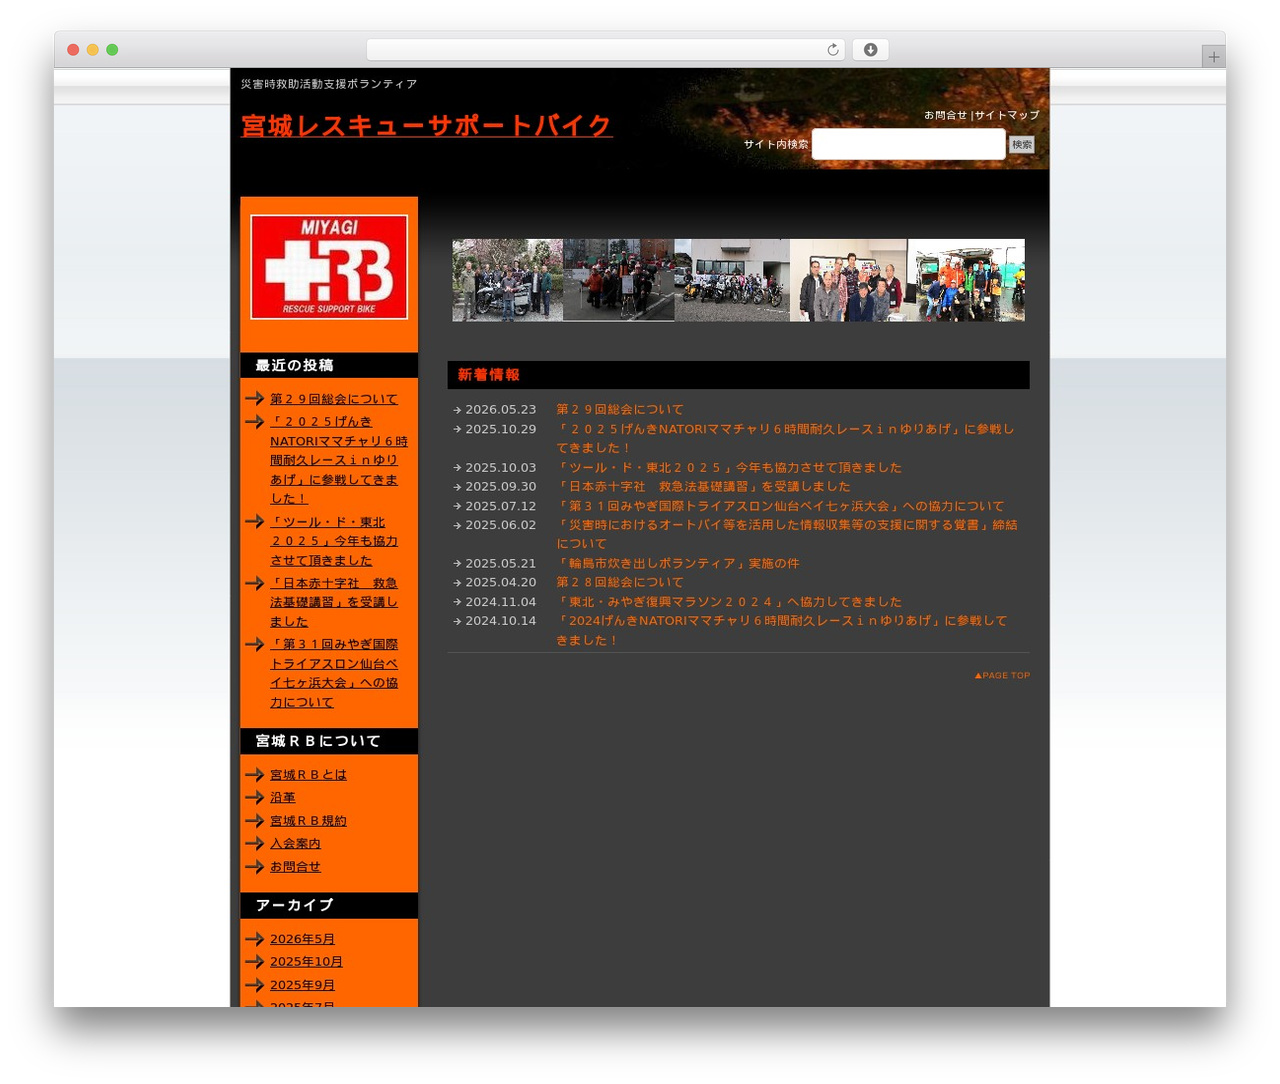Image resolution: width=1280 pixels, height=1084 pixels.
Task: Open sidebar post 第２９回総会について
Action: (x=334, y=399)
